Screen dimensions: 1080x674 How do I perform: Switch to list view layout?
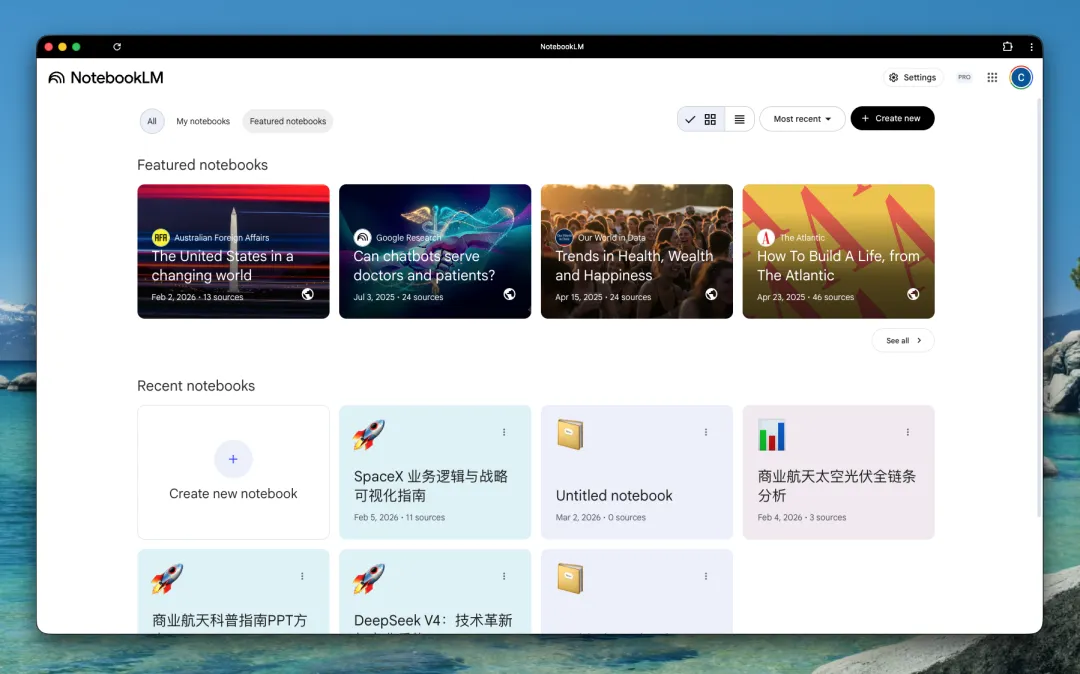pos(739,119)
